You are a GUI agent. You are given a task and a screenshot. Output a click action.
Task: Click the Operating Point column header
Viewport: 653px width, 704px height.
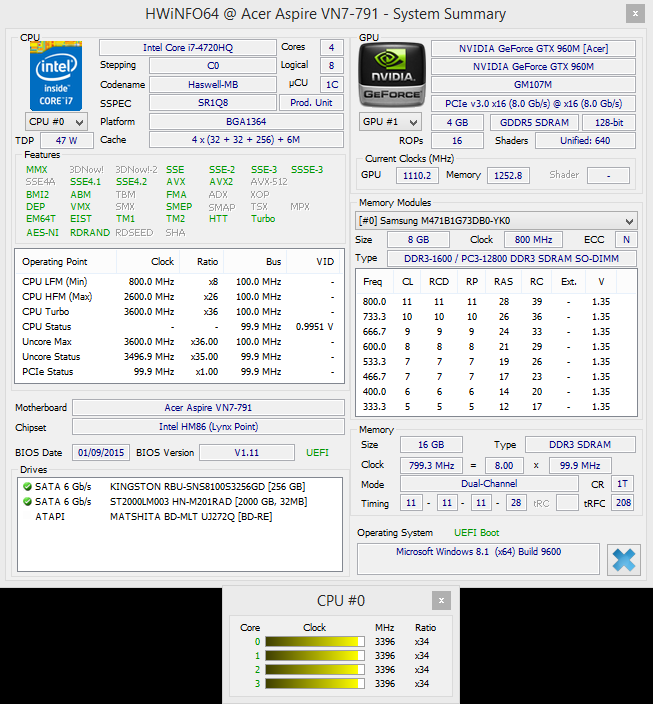click(x=66, y=262)
